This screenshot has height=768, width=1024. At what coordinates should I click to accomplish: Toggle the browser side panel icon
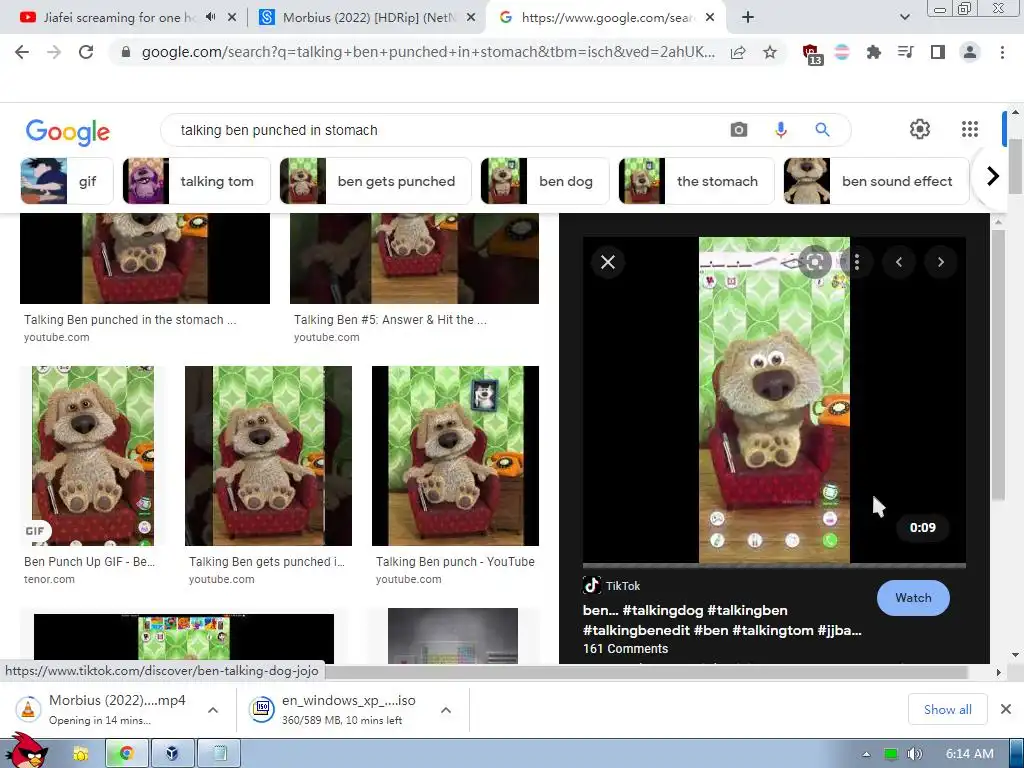point(938,52)
